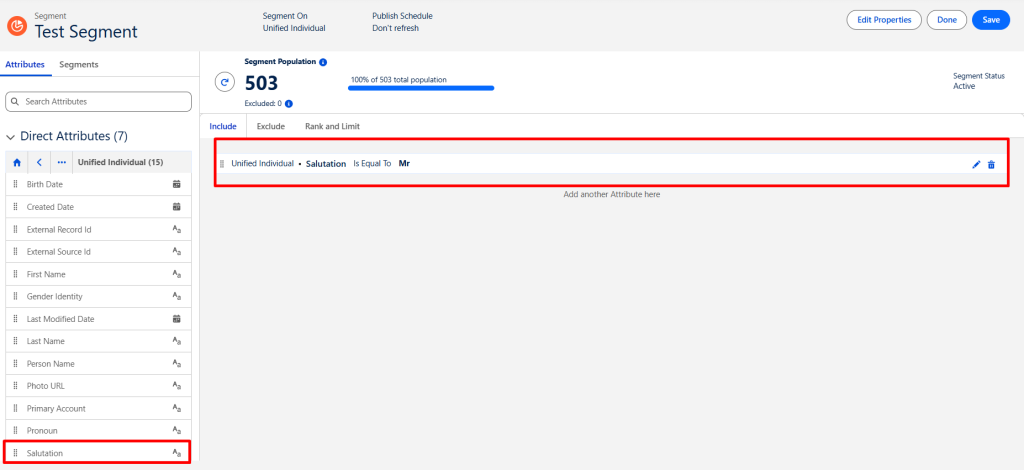
Task: Delete the Salutation rule with trash icon
Action: pyautogui.click(x=991, y=164)
